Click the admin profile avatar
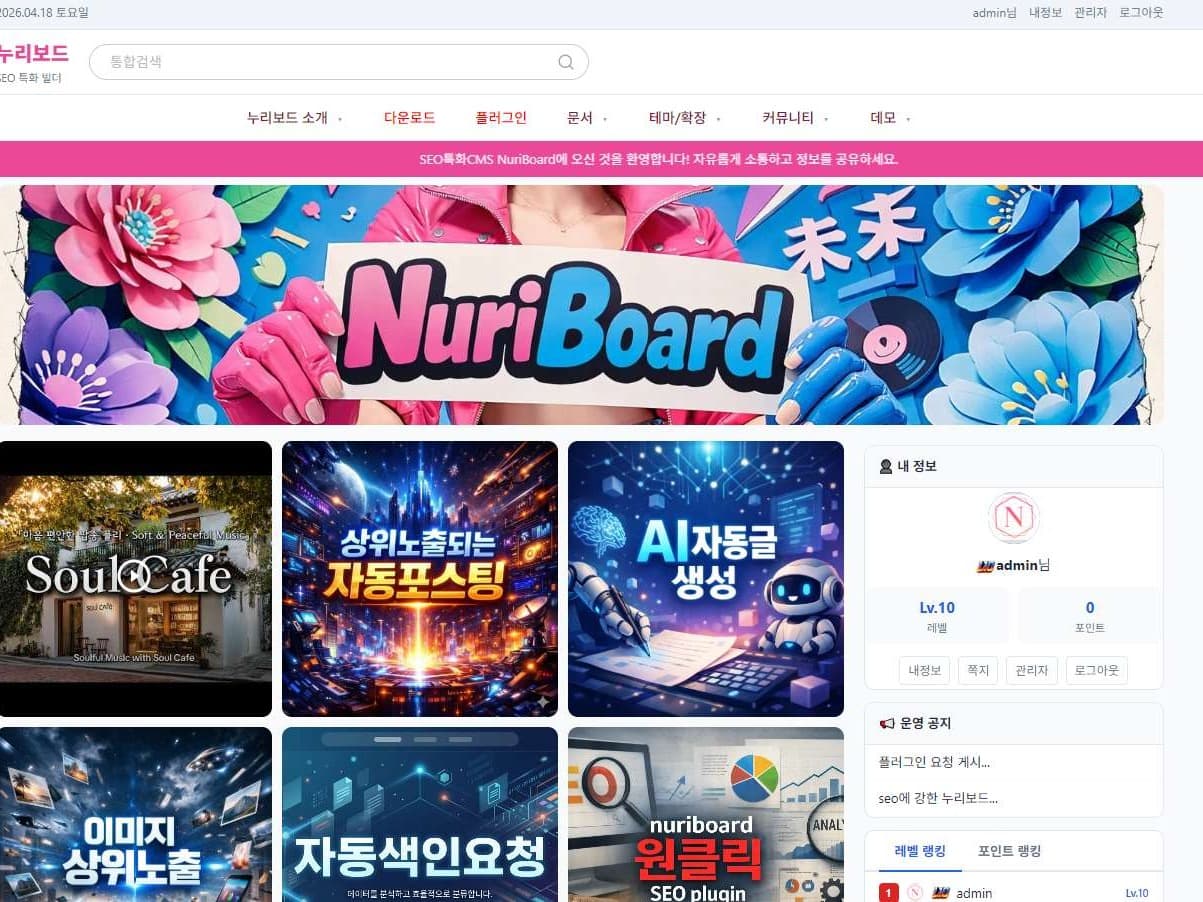 coord(1013,519)
